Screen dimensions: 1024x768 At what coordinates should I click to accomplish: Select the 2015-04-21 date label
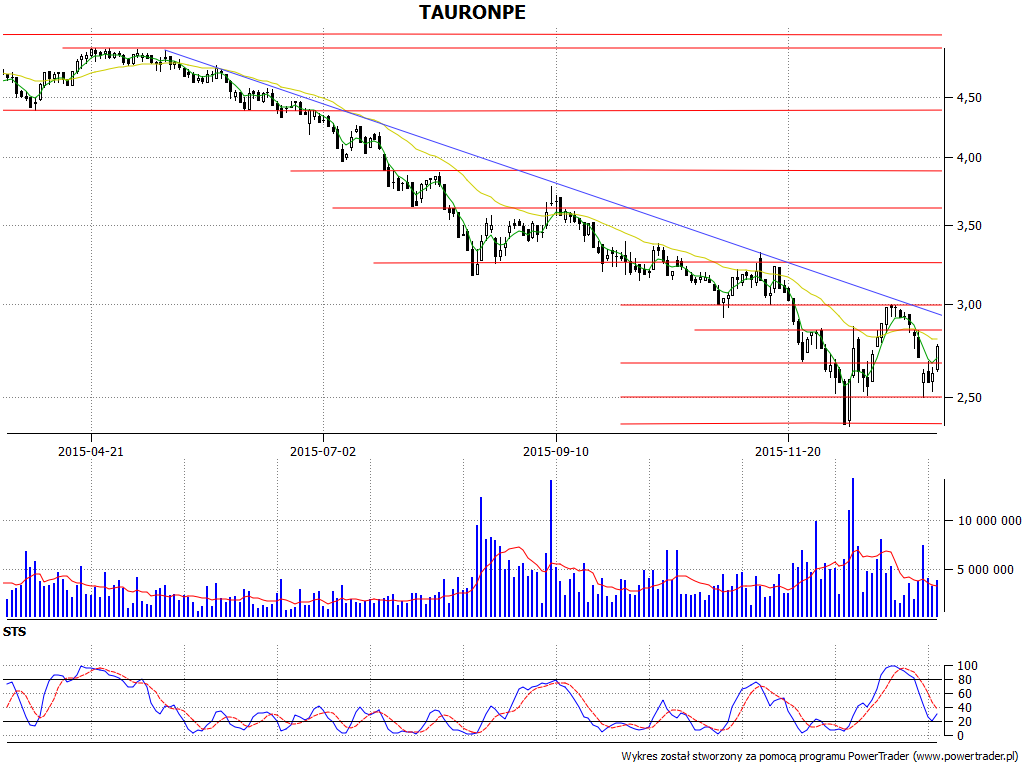(x=91, y=451)
